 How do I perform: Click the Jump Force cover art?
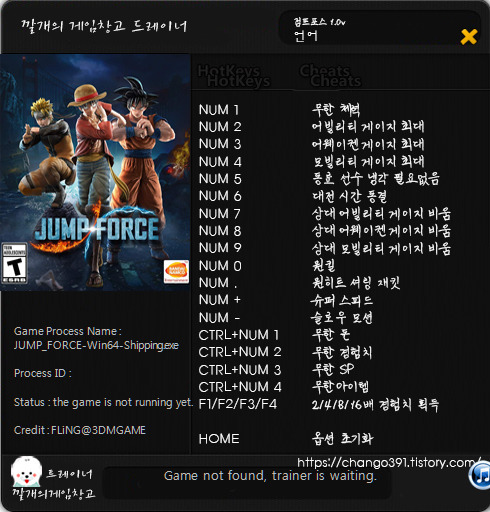[x=95, y=173]
